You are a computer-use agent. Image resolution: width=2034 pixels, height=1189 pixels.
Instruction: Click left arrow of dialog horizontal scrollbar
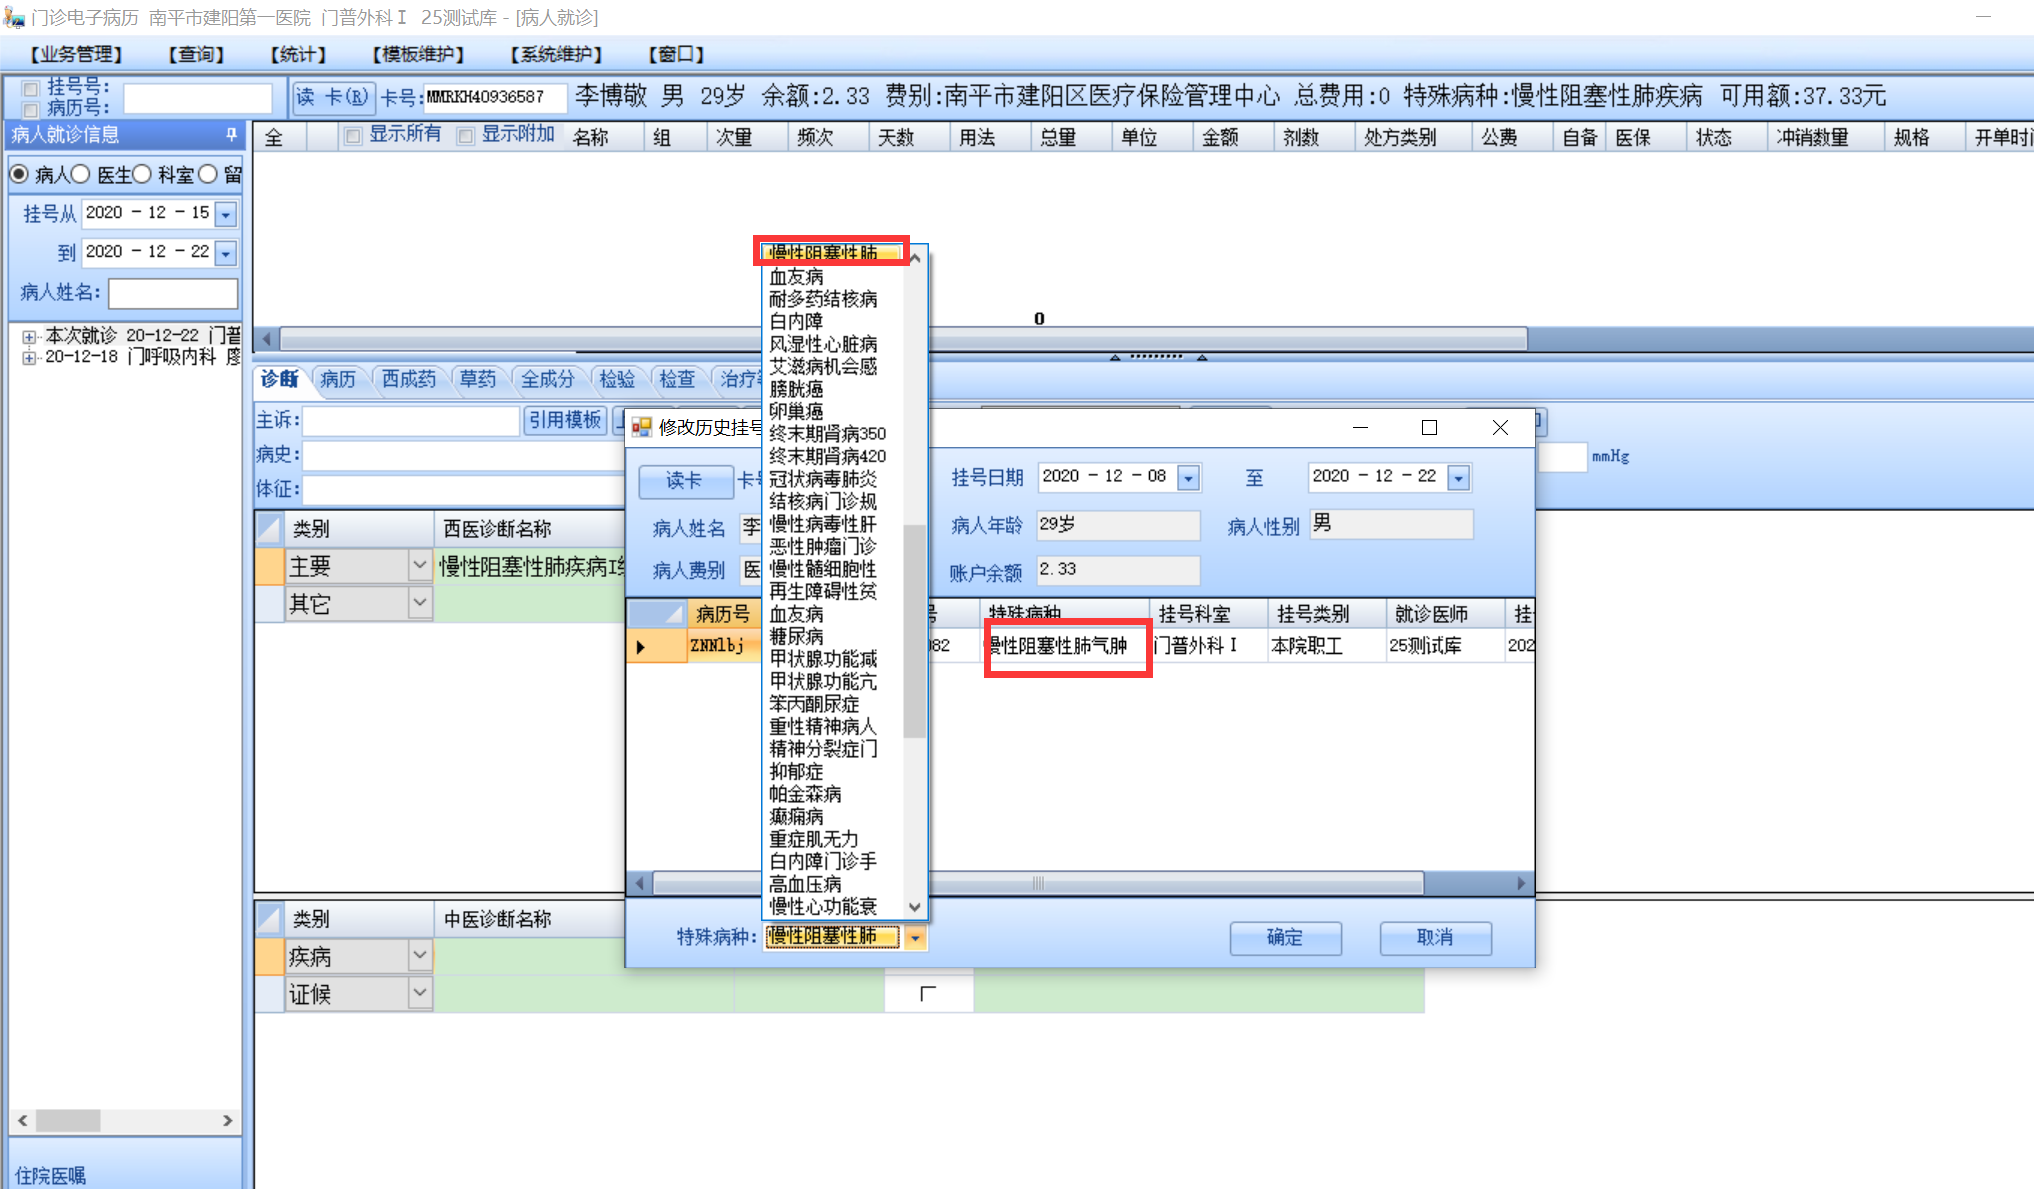coord(640,884)
